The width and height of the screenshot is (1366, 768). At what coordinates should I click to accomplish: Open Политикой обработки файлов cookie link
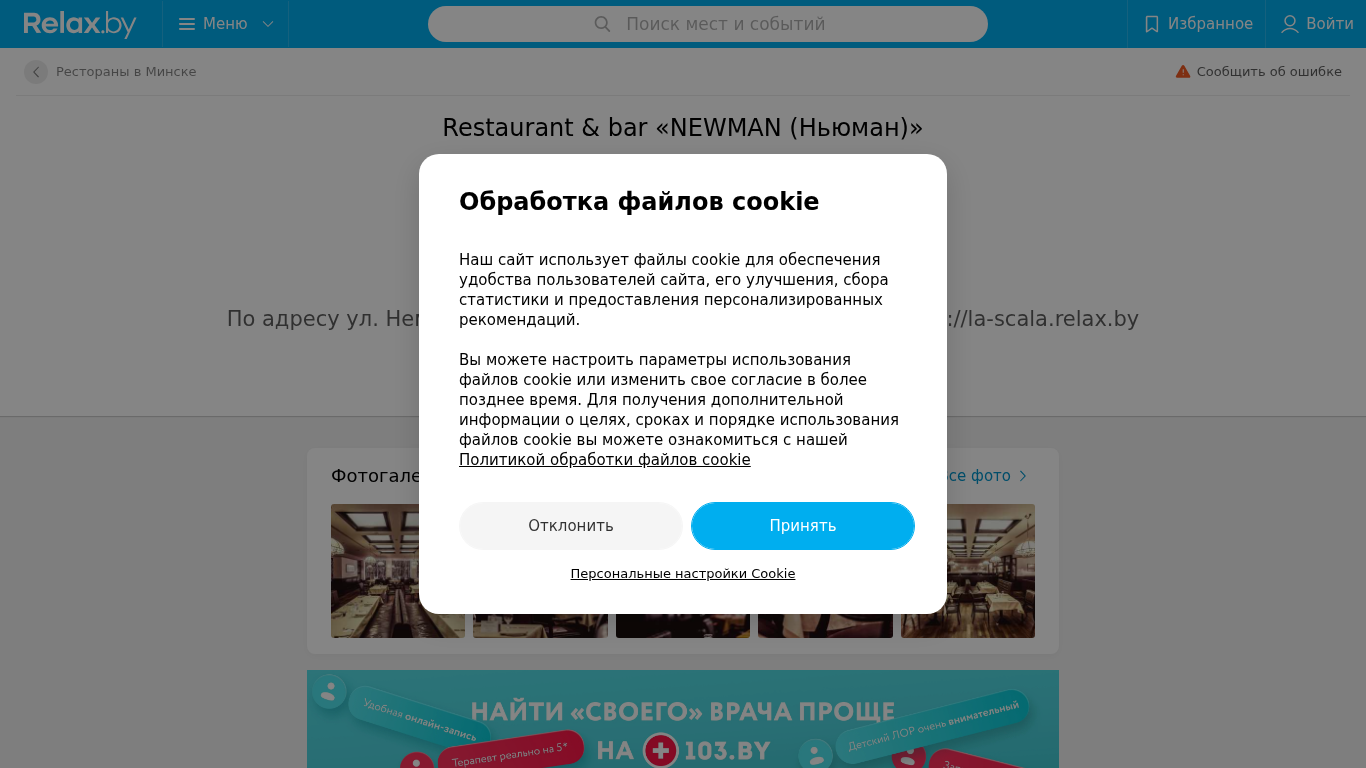(x=605, y=460)
